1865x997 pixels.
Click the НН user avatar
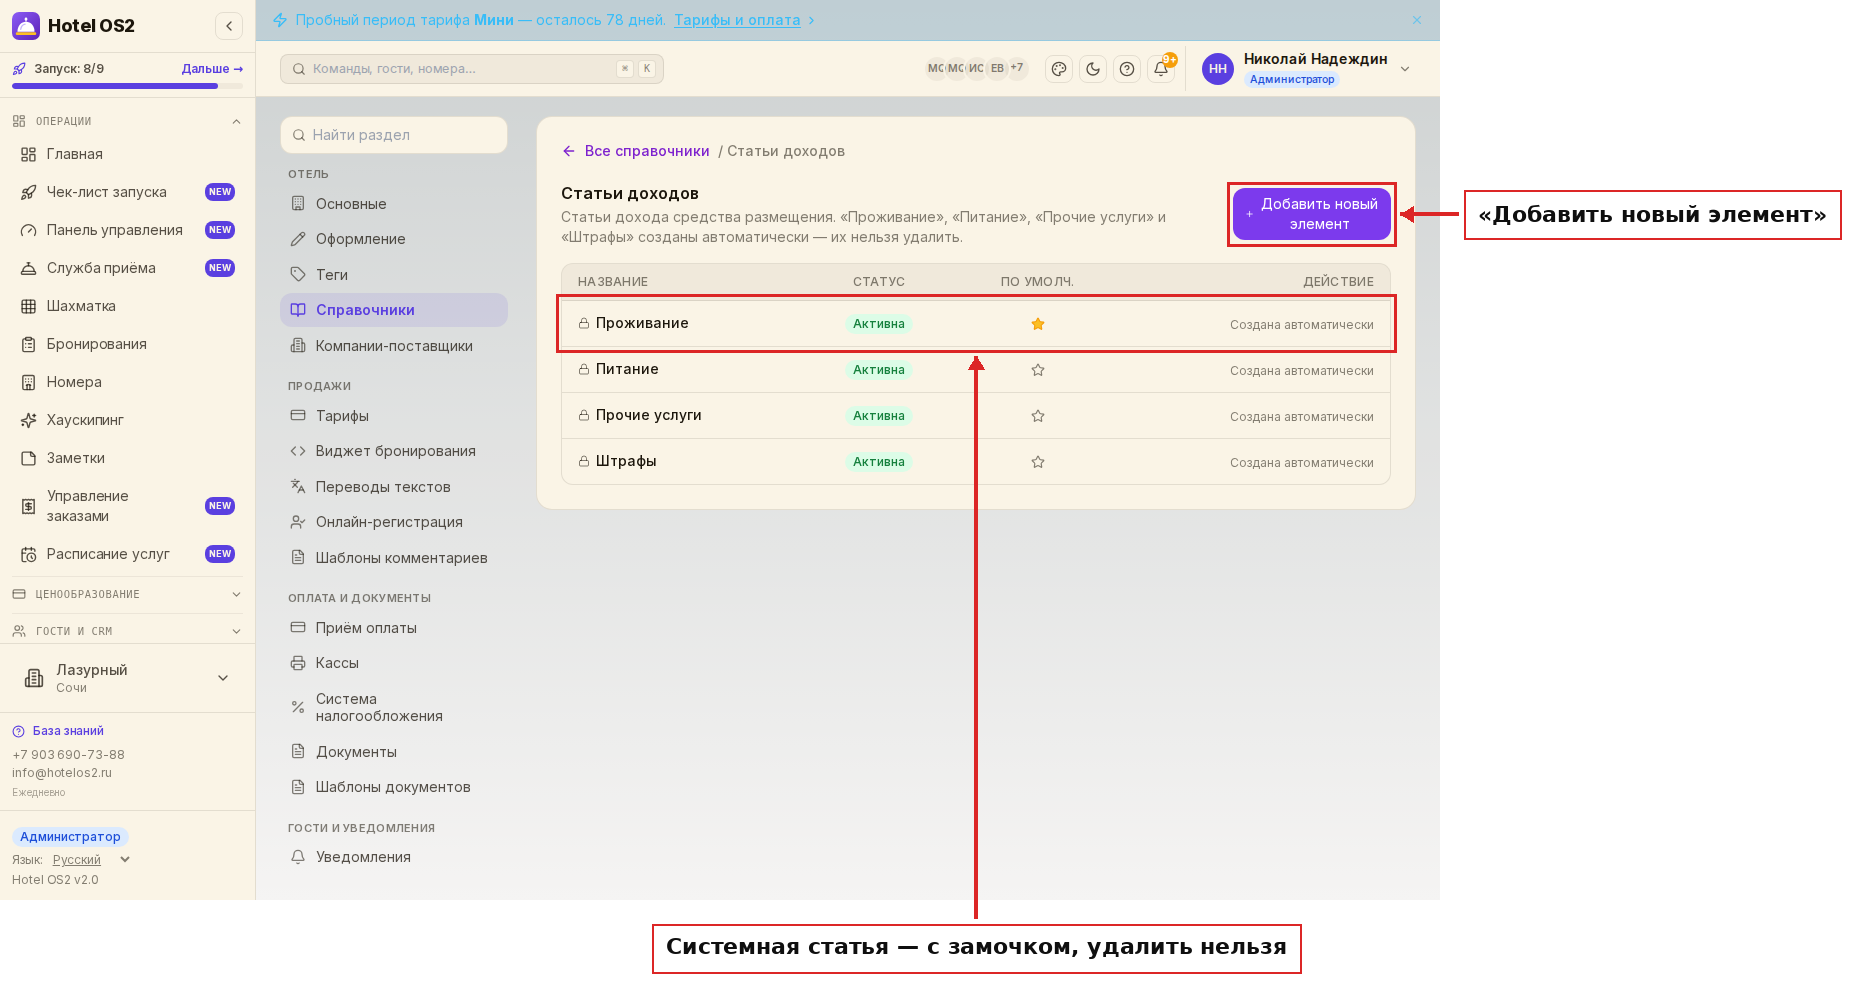[1217, 69]
